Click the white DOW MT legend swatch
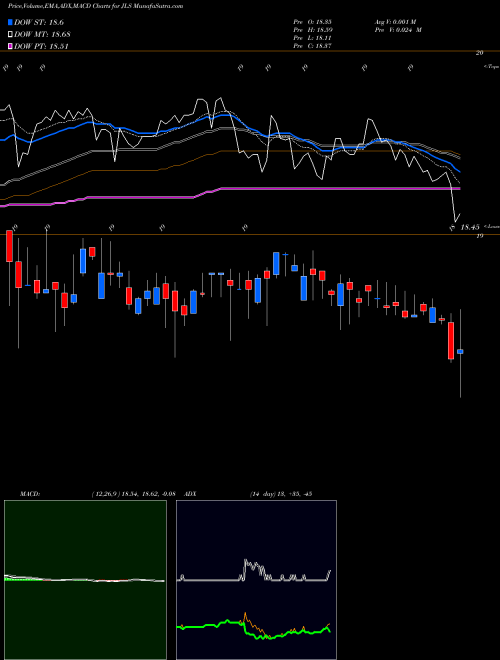Screen dimensions: 500x660 pyautogui.click(x=11, y=34)
